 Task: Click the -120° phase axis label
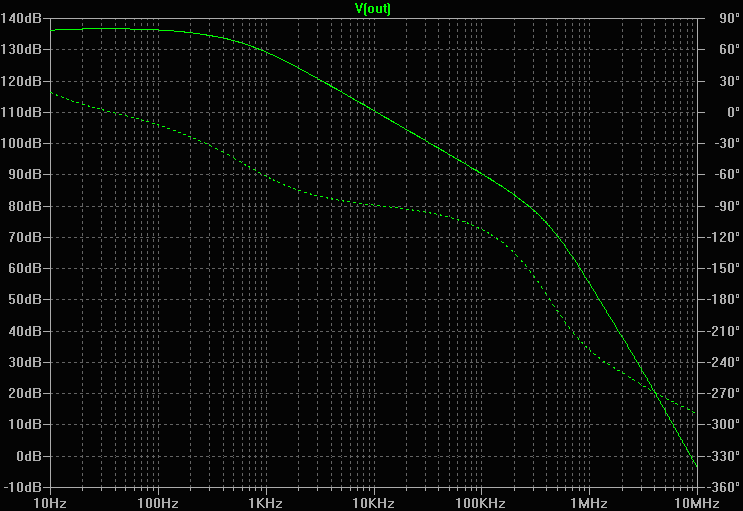pyautogui.click(x=725, y=237)
